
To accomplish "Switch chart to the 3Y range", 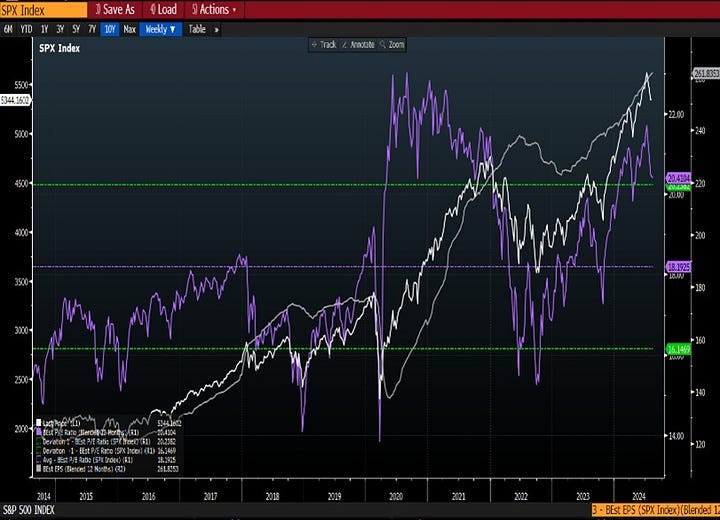I will point(60,29).
